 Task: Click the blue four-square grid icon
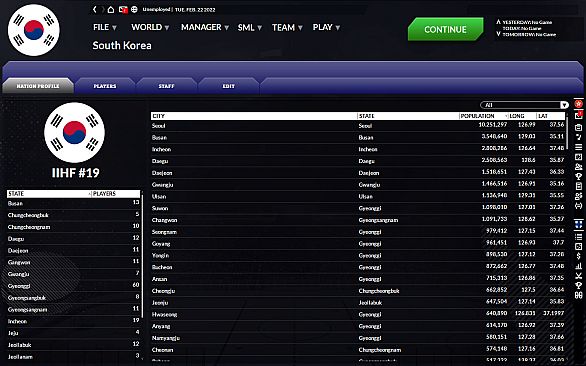[579, 225]
